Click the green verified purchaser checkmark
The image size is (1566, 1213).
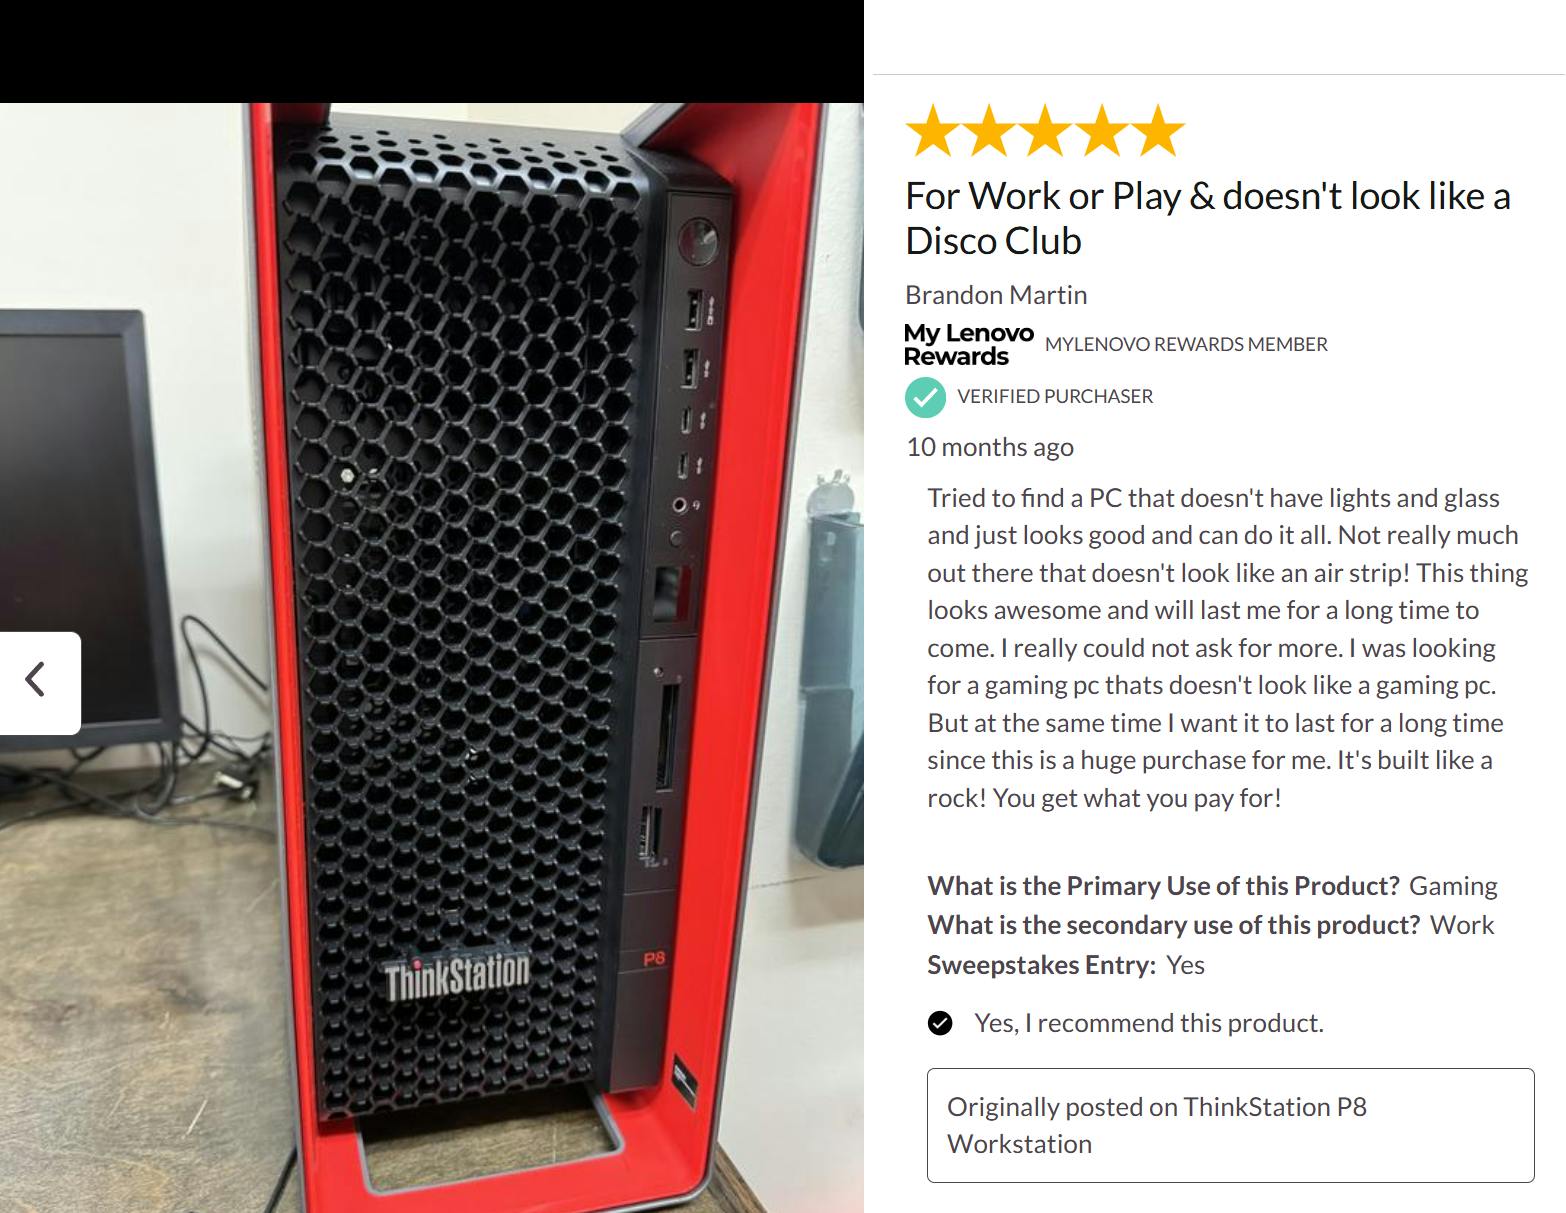pyautogui.click(x=925, y=397)
